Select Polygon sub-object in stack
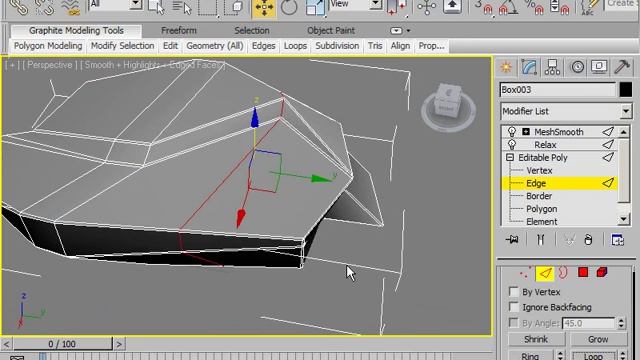This screenshot has width=640, height=360. click(x=542, y=209)
